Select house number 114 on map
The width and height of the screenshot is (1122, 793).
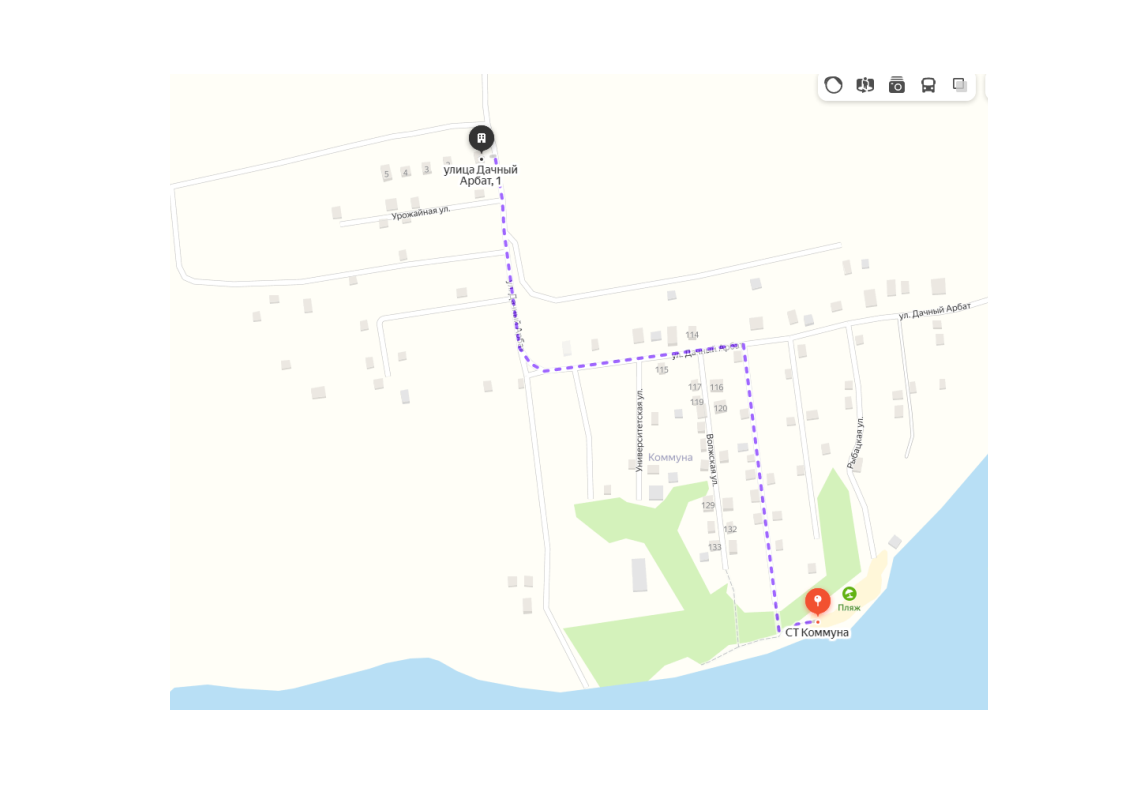(692, 335)
